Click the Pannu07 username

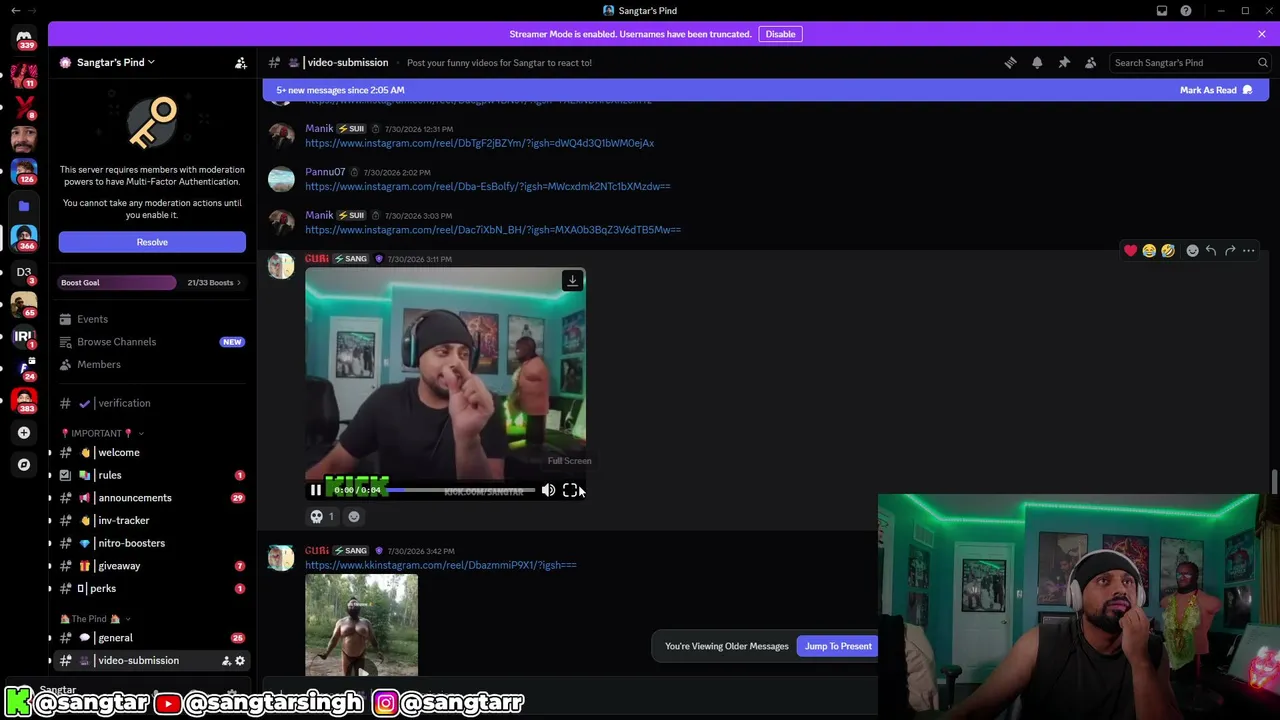pos(325,172)
